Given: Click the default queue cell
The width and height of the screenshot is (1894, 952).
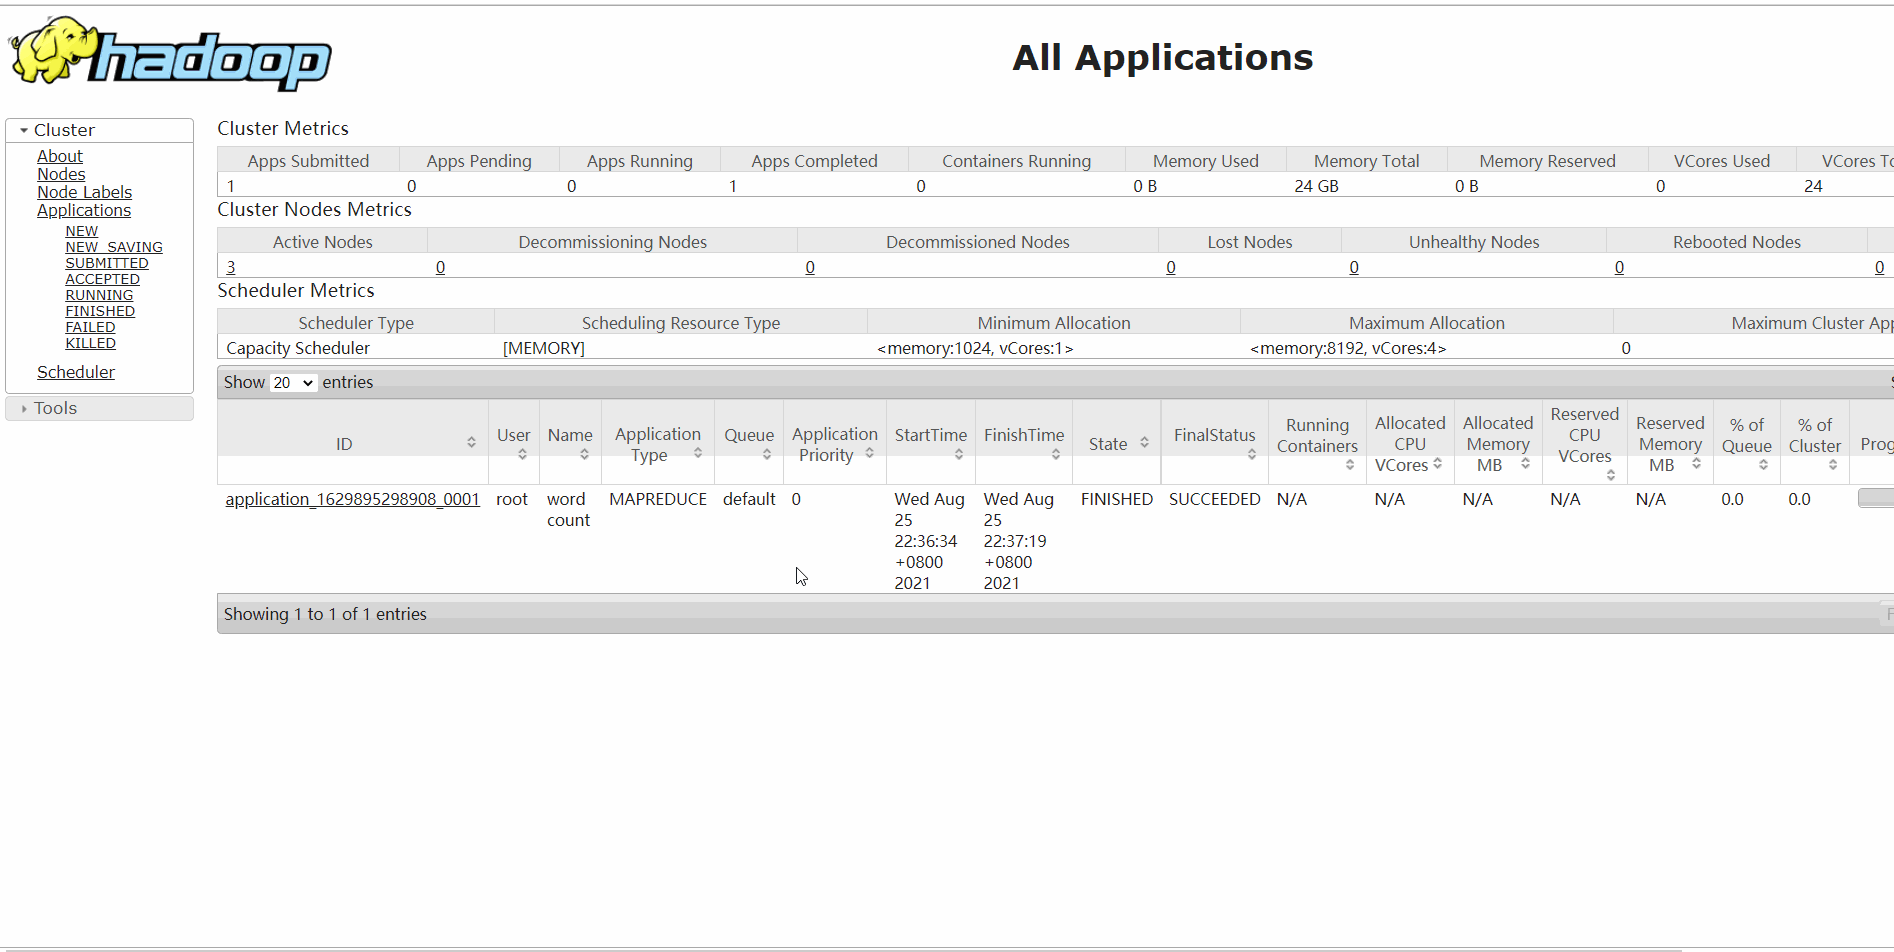Looking at the screenshot, I should point(749,499).
